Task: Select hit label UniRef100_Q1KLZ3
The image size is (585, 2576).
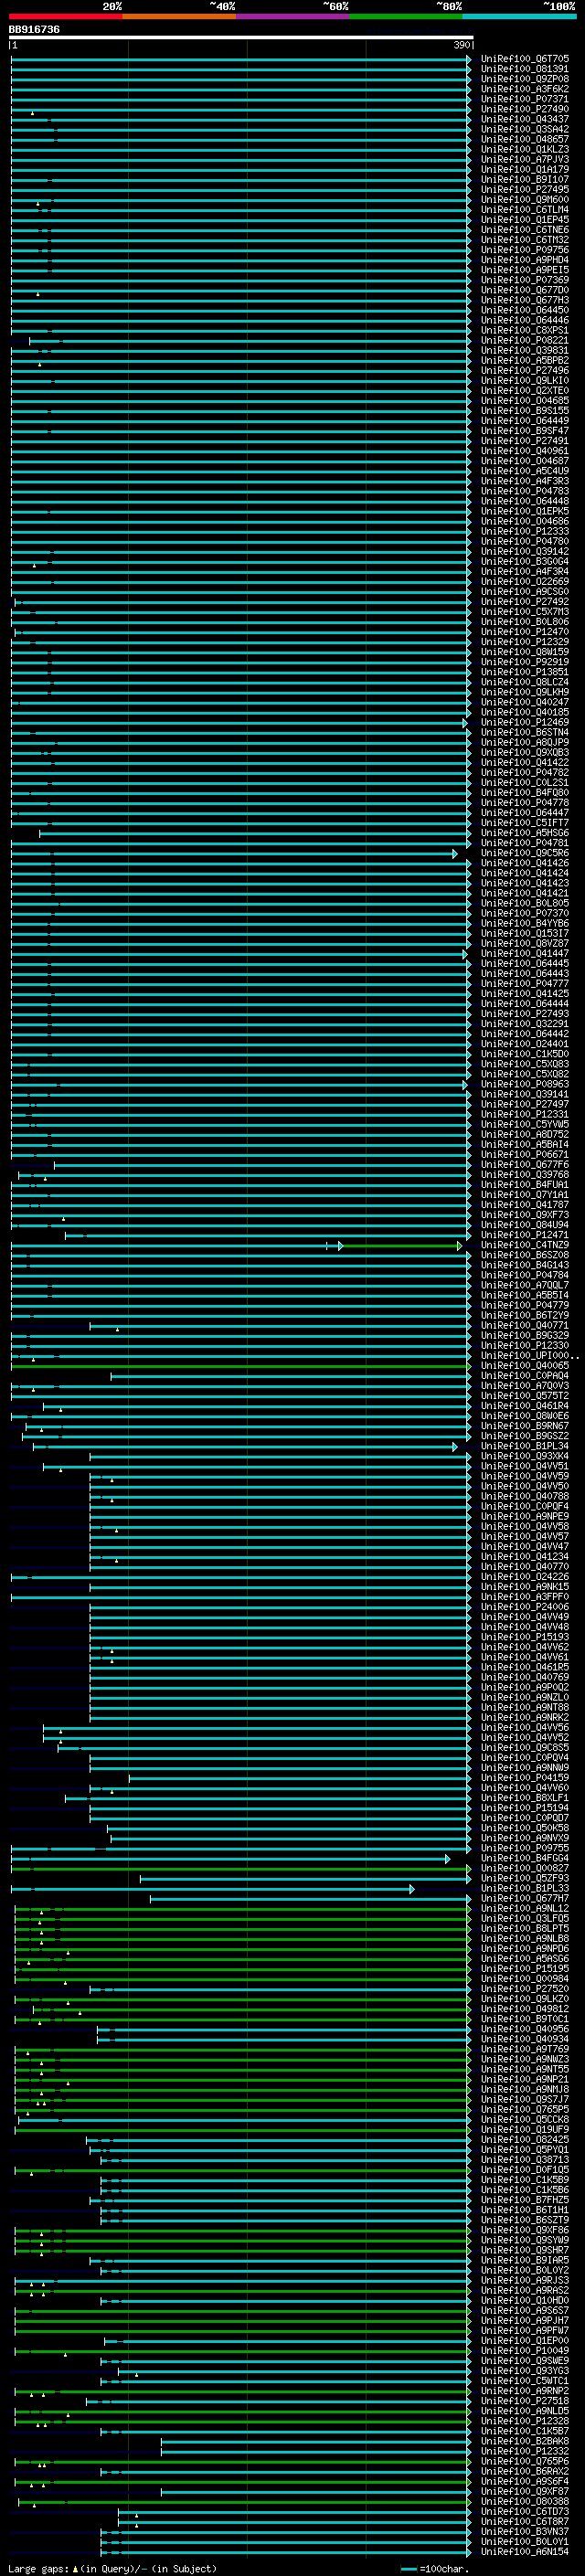Action: click(525, 149)
